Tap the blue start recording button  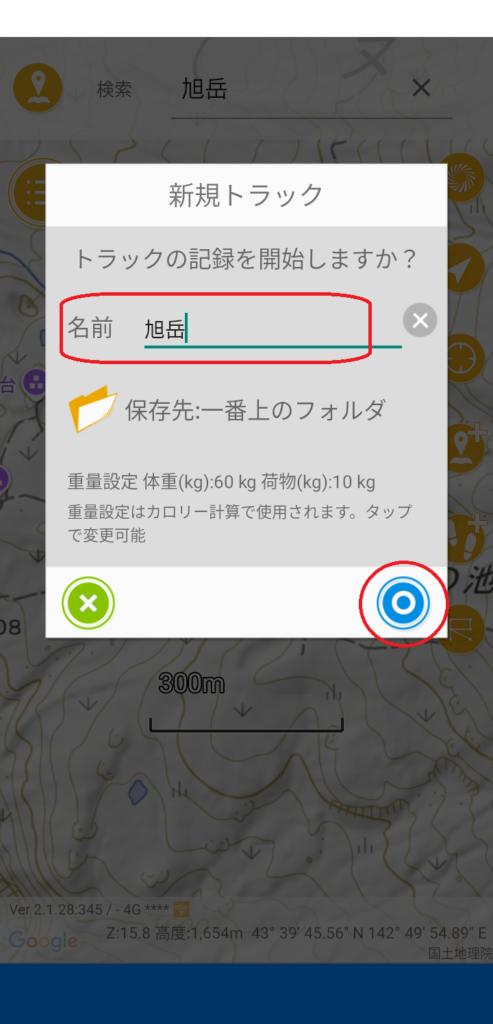tap(403, 603)
